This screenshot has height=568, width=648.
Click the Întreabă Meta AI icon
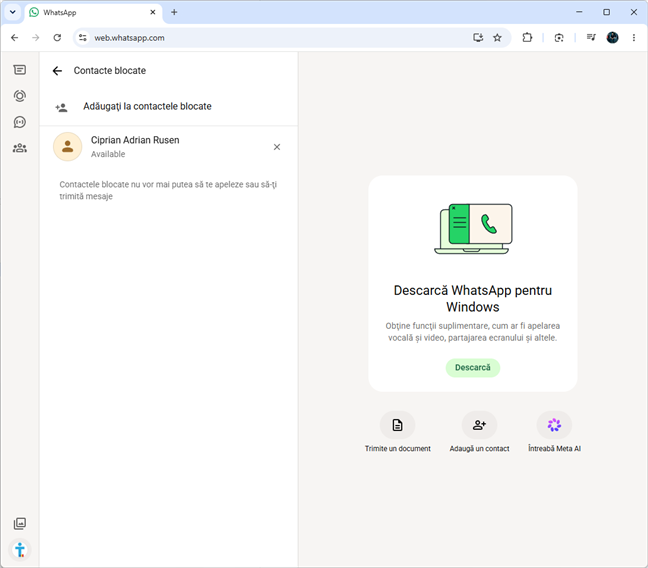click(x=554, y=425)
